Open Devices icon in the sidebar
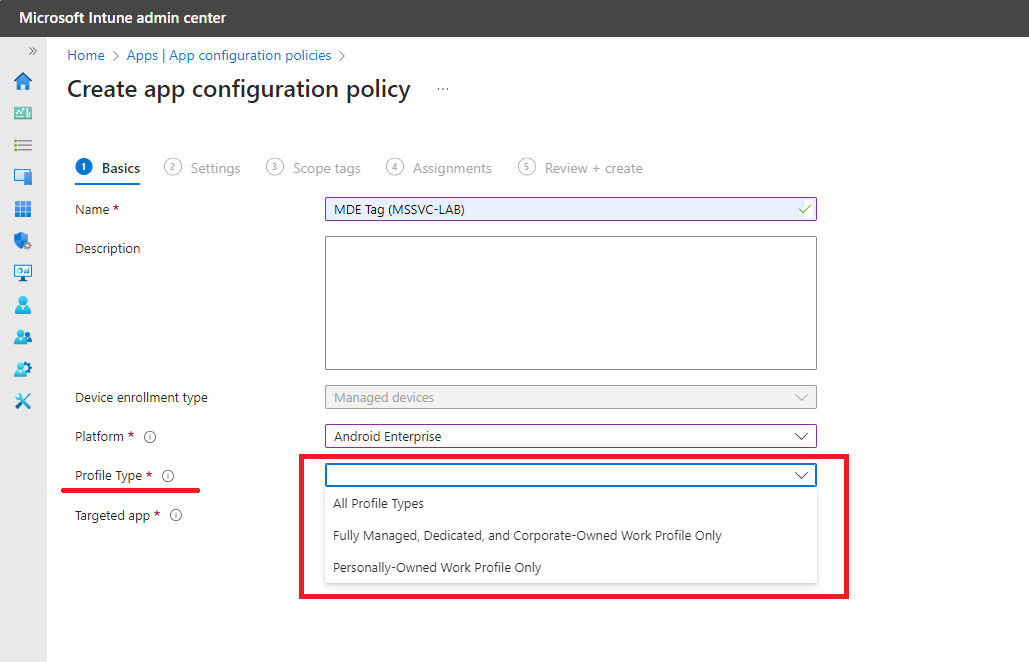1029x662 pixels. (23, 176)
